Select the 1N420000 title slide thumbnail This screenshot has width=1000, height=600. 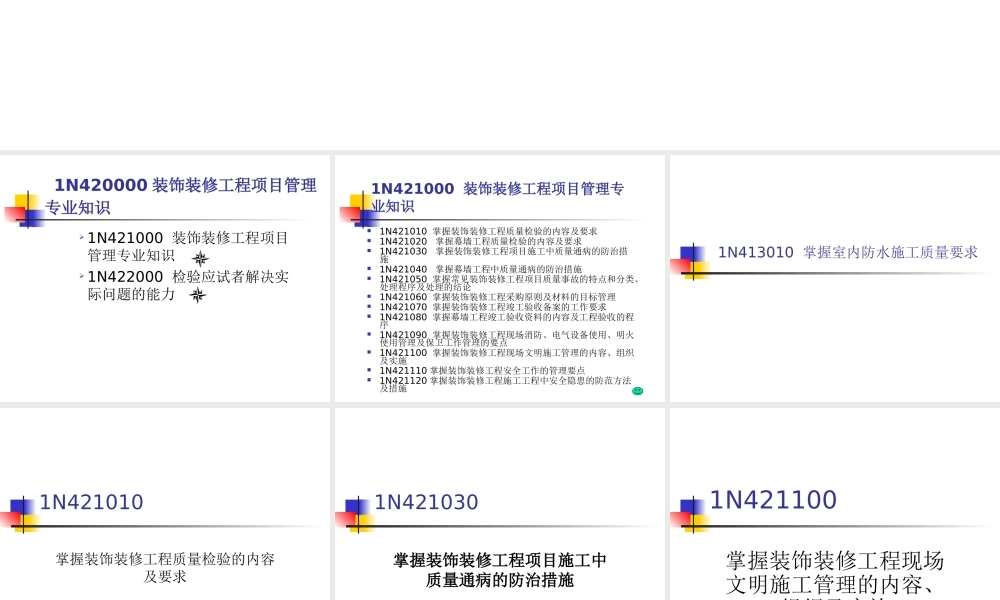click(x=165, y=275)
